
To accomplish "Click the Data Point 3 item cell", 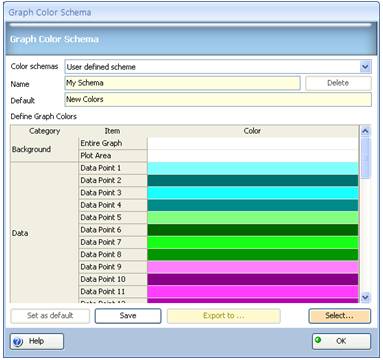I will tap(113, 193).
